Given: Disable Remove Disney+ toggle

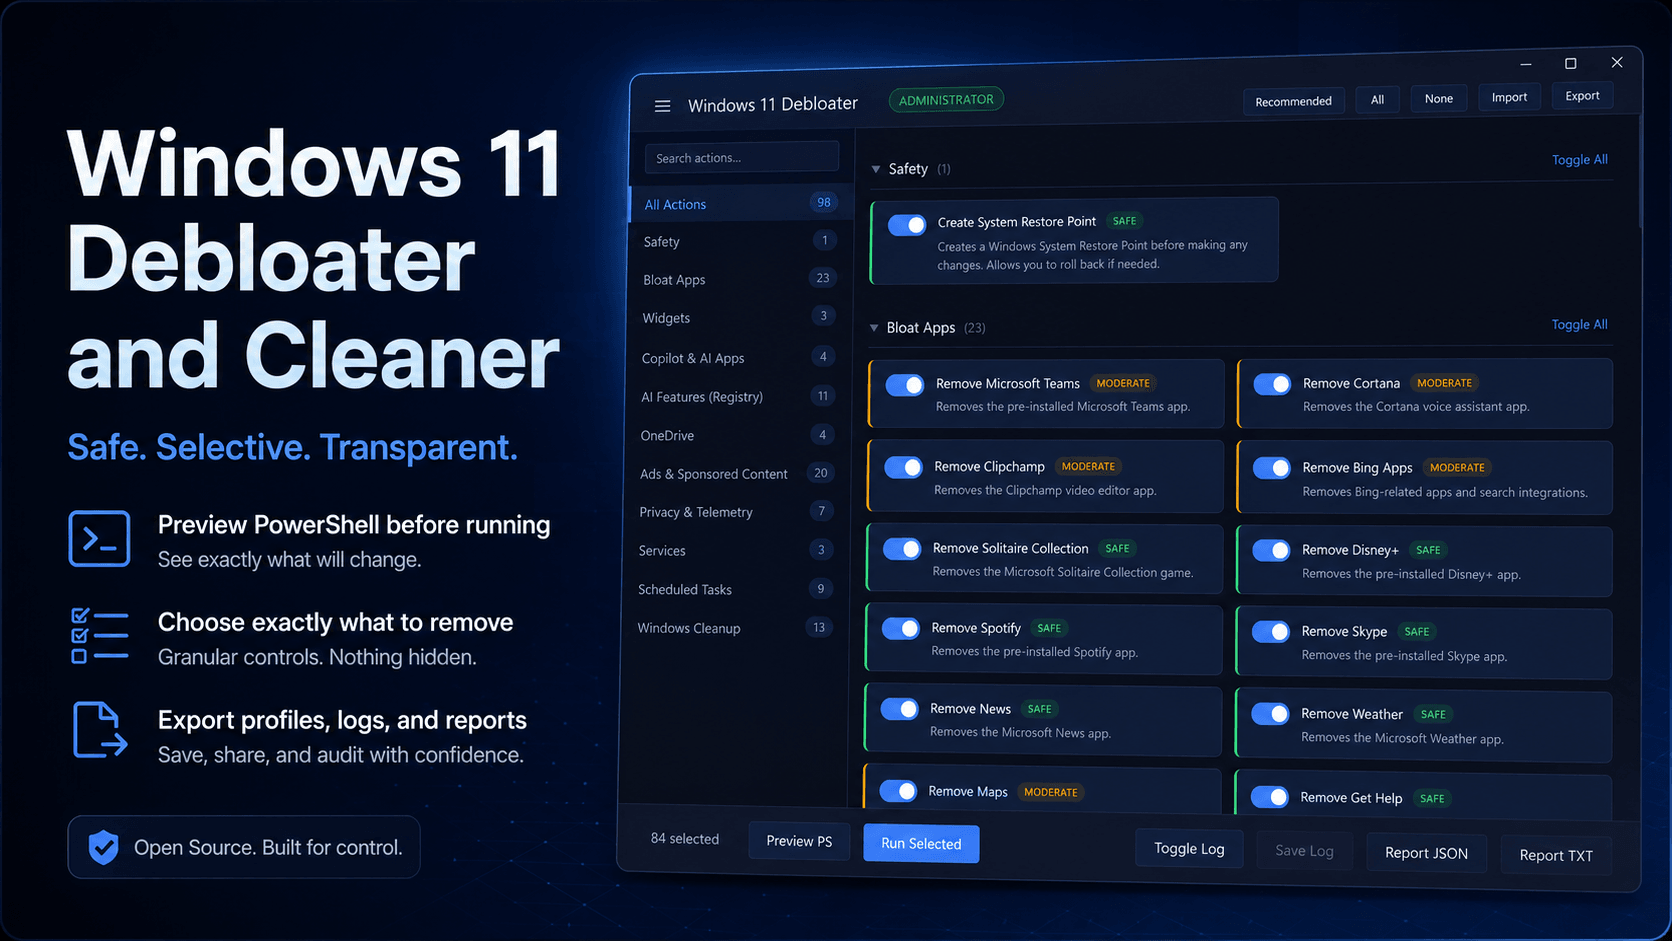Looking at the screenshot, I should point(1271,550).
